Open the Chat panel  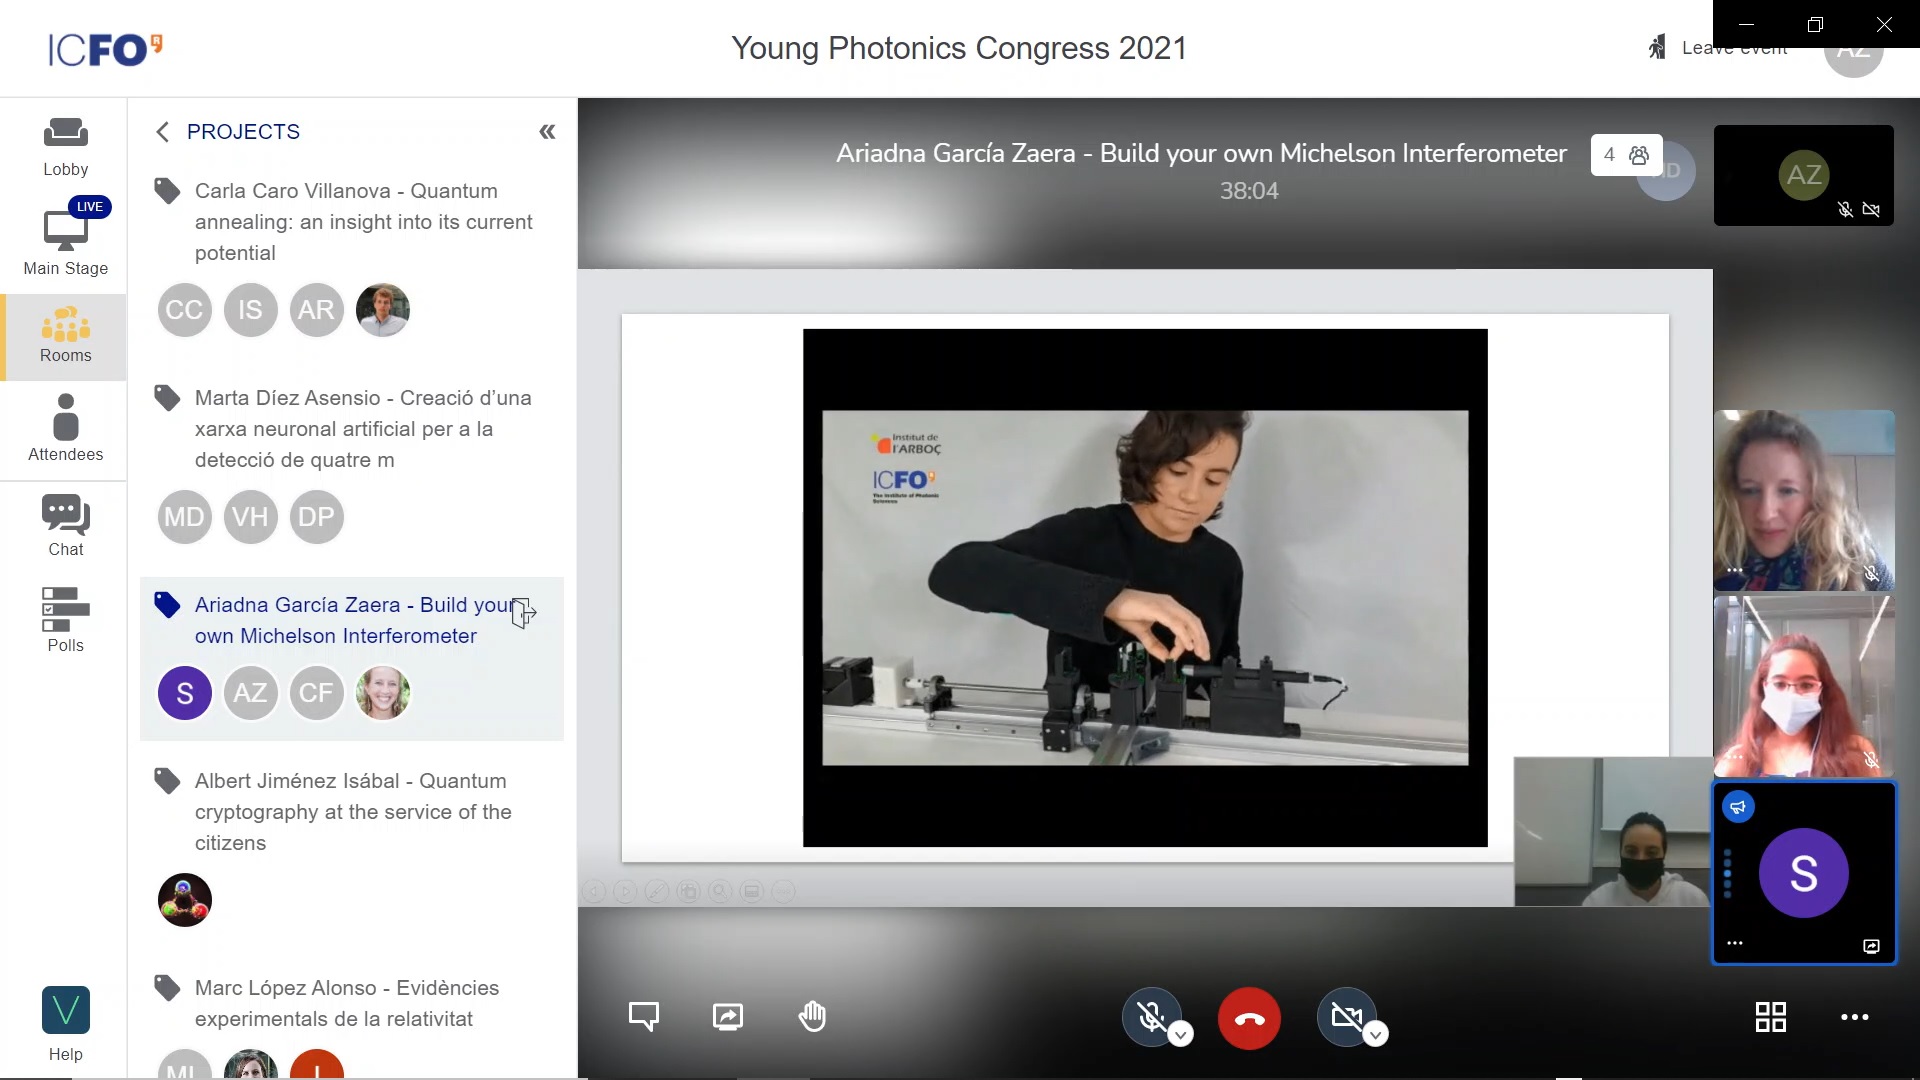click(x=65, y=526)
